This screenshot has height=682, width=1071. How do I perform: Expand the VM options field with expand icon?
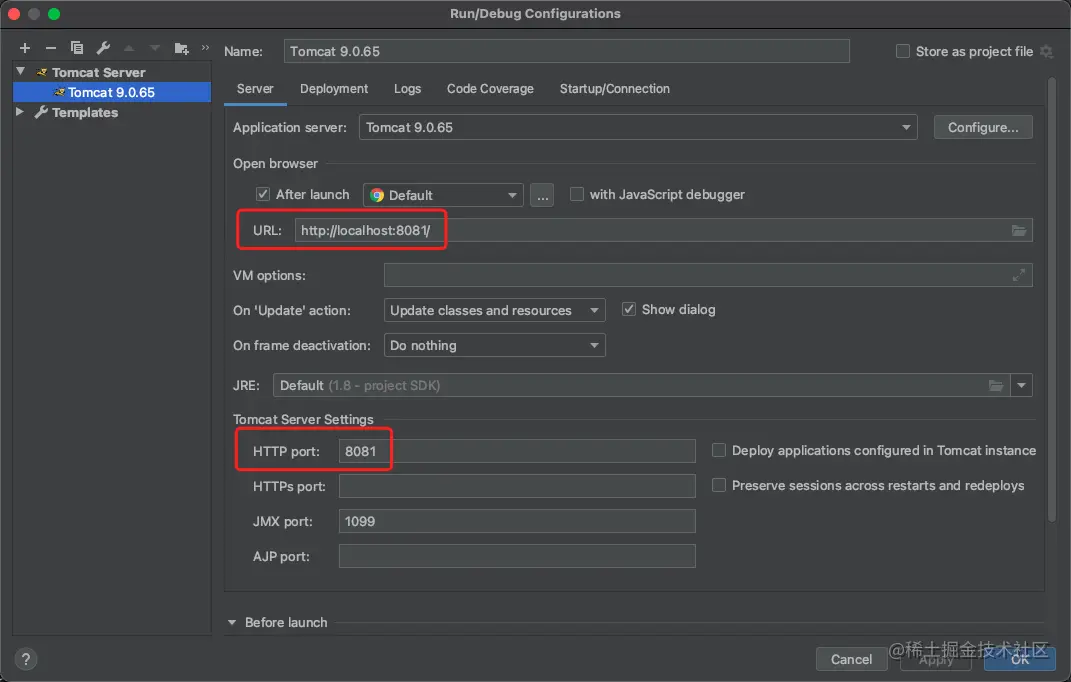pos(1018,275)
